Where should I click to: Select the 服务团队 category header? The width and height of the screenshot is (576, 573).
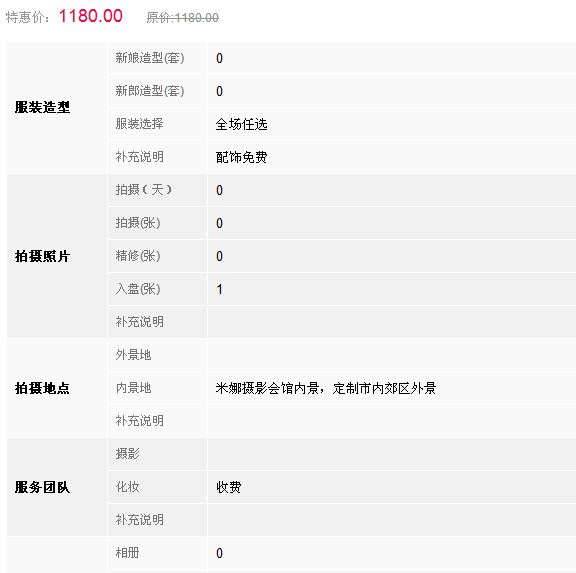(42, 487)
